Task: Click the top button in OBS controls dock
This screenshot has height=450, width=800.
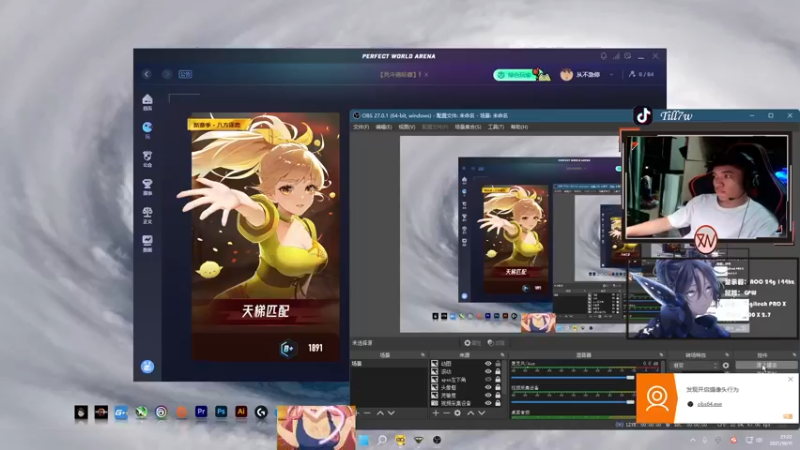Action: tap(766, 365)
